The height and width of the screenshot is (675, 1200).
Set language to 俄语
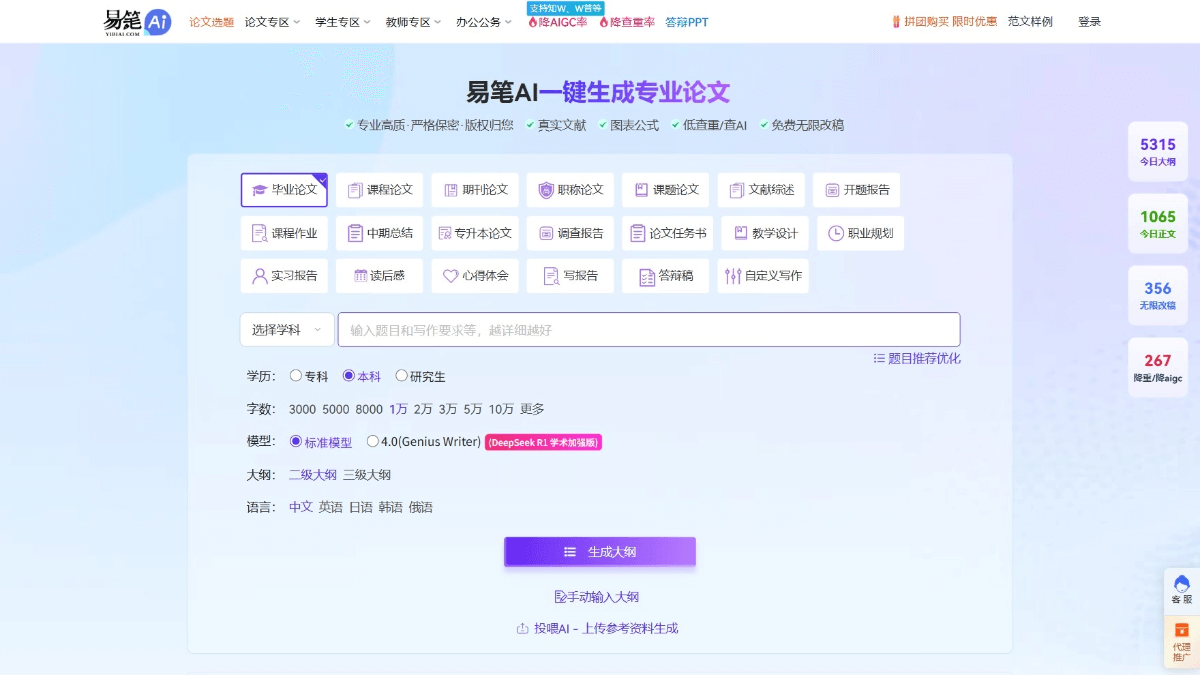[x=421, y=507]
